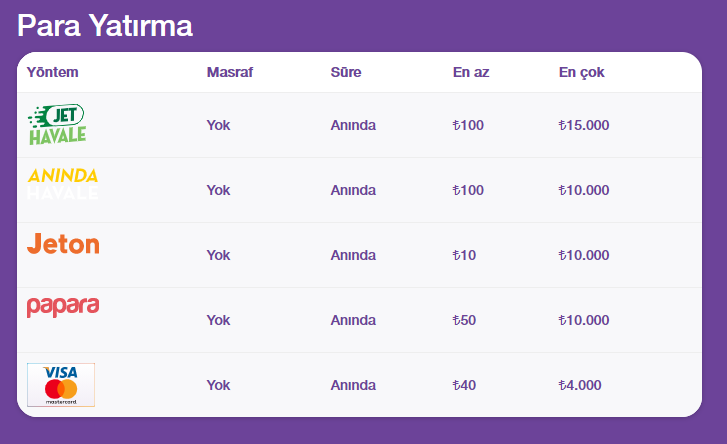Click Jeton minimum ₺10 value
The height and width of the screenshot is (444, 727).
[464, 255]
